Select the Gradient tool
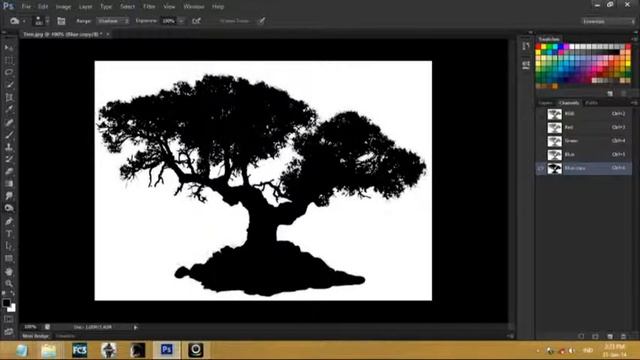The image size is (640, 360). (x=9, y=184)
